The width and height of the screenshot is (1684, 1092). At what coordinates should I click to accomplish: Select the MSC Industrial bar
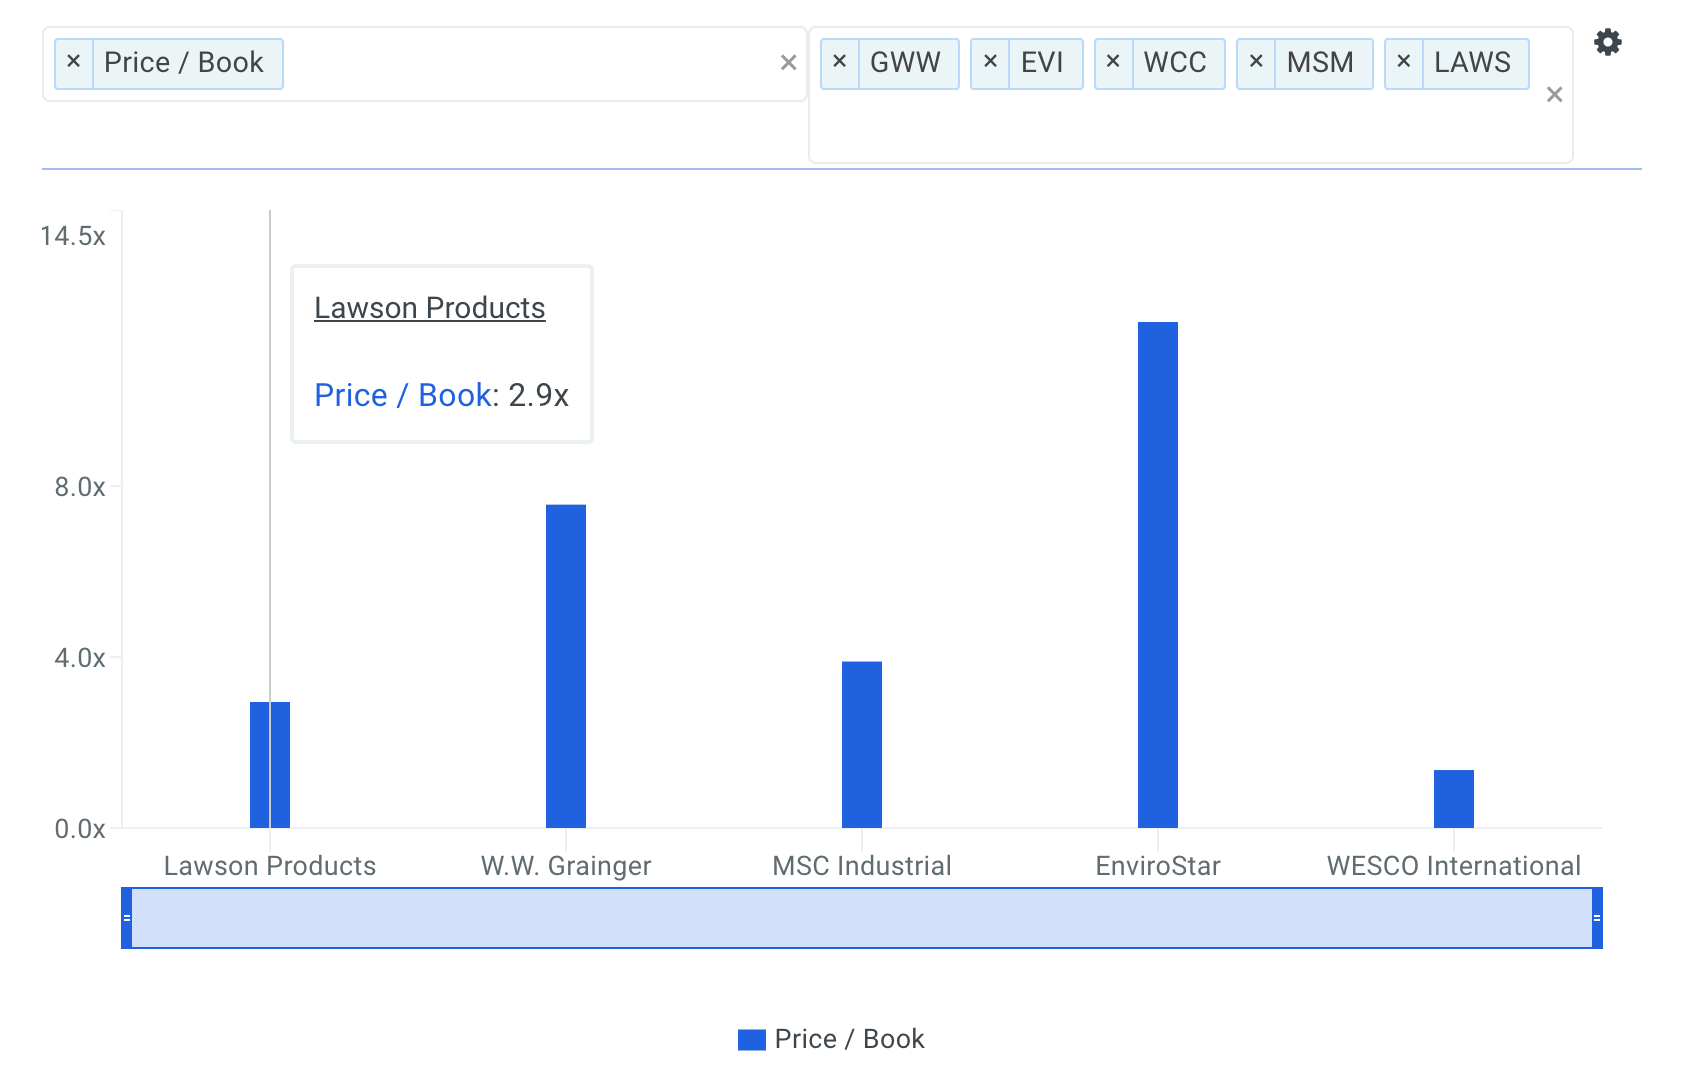[x=862, y=745]
